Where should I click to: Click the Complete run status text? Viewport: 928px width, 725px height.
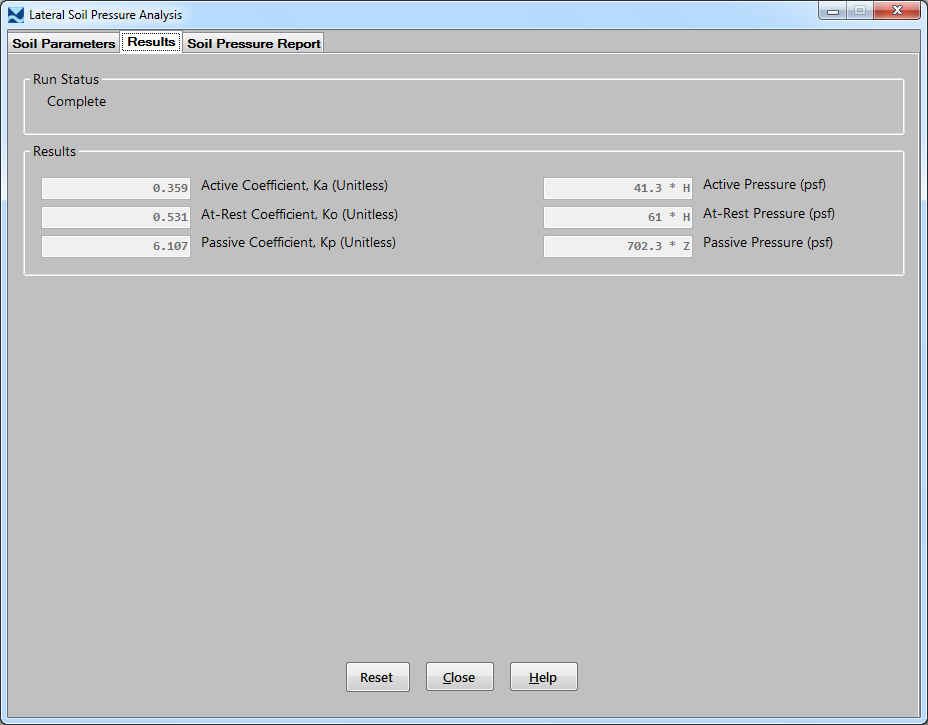(76, 102)
